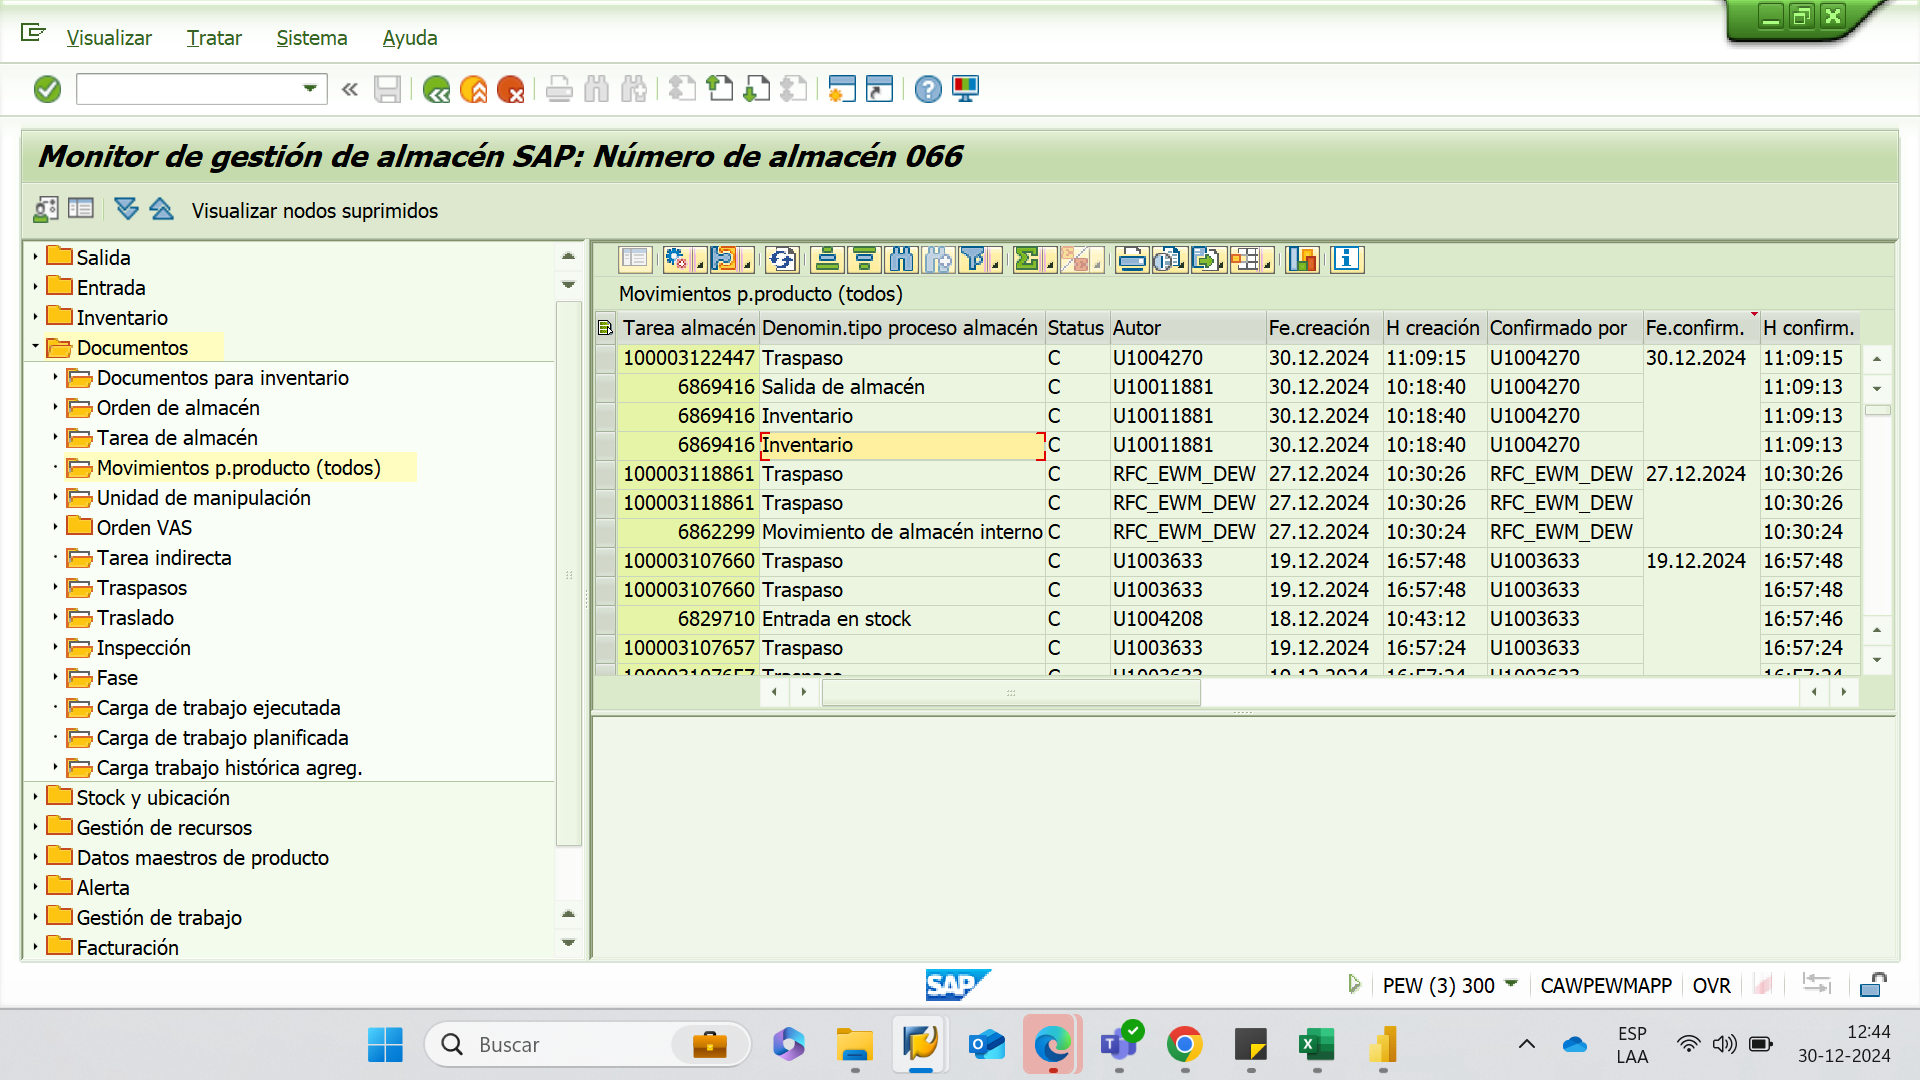Click the red Cancel icon
Image resolution: width=1920 pixels, height=1080 pixels.
point(511,90)
